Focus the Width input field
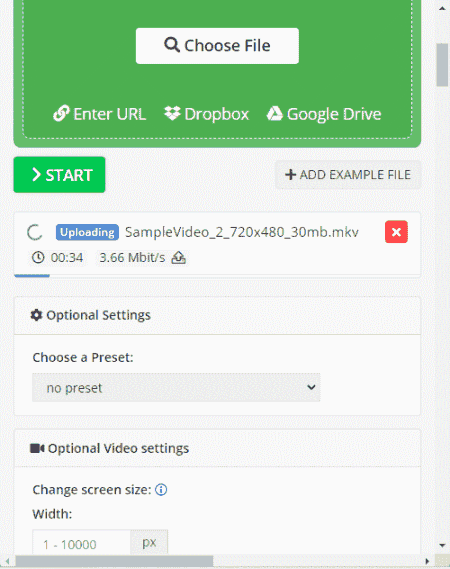This screenshot has height=569, width=450. (81, 542)
